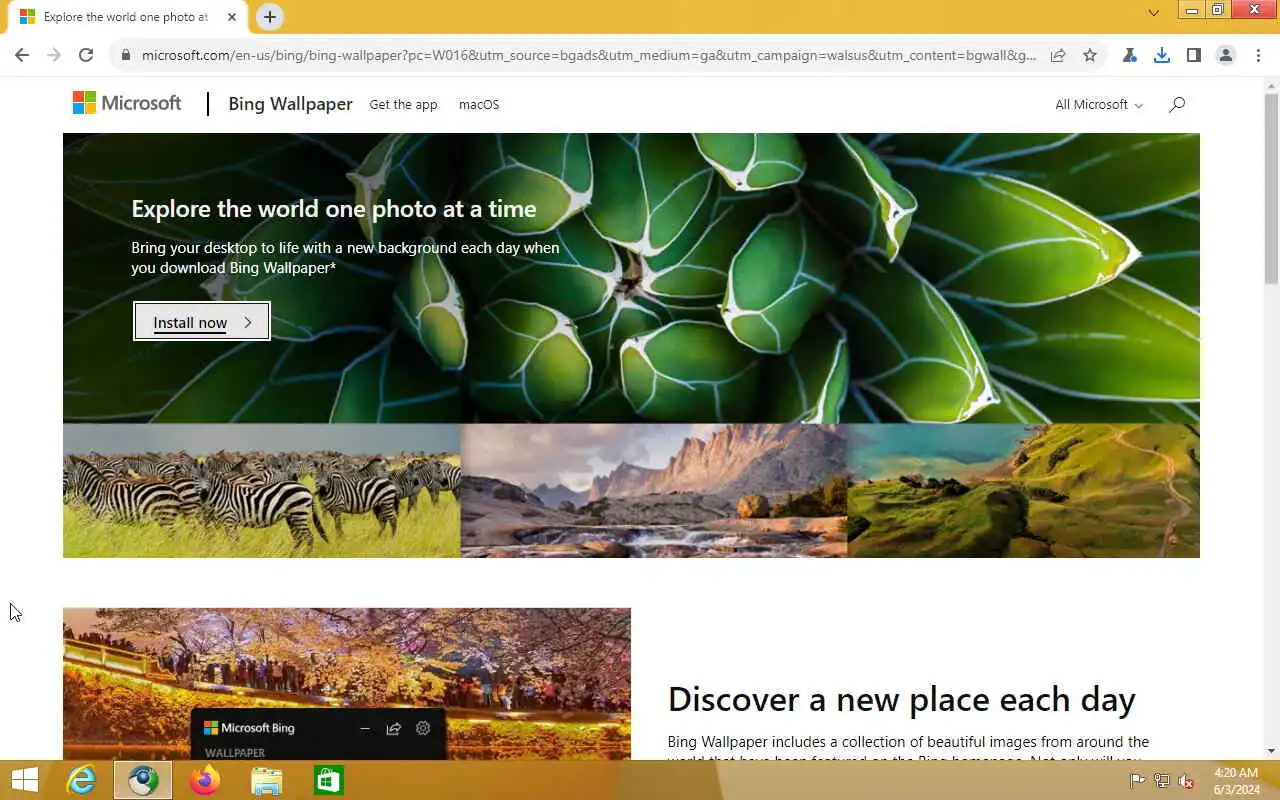The width and height of the screenshot is (1280, 800).
Task: Open tab search dropdown arrow
Action: (1153, 13)
